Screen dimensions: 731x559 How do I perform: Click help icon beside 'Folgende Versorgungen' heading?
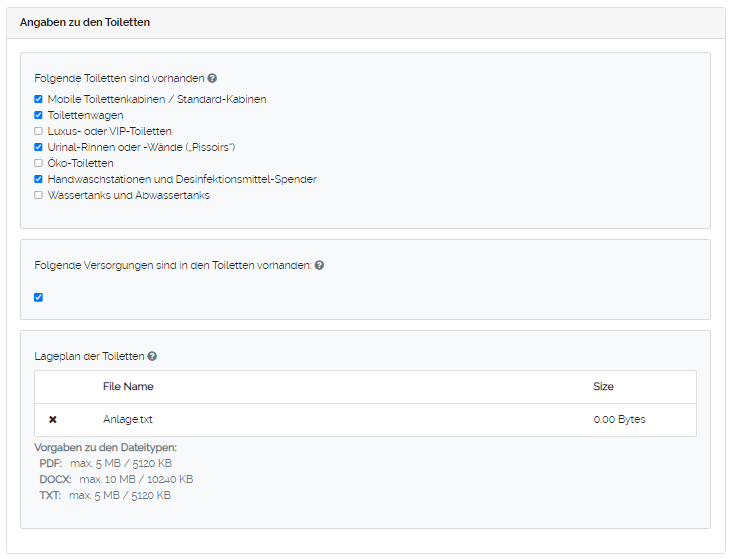pyautogui.click(x=319, y=266)
